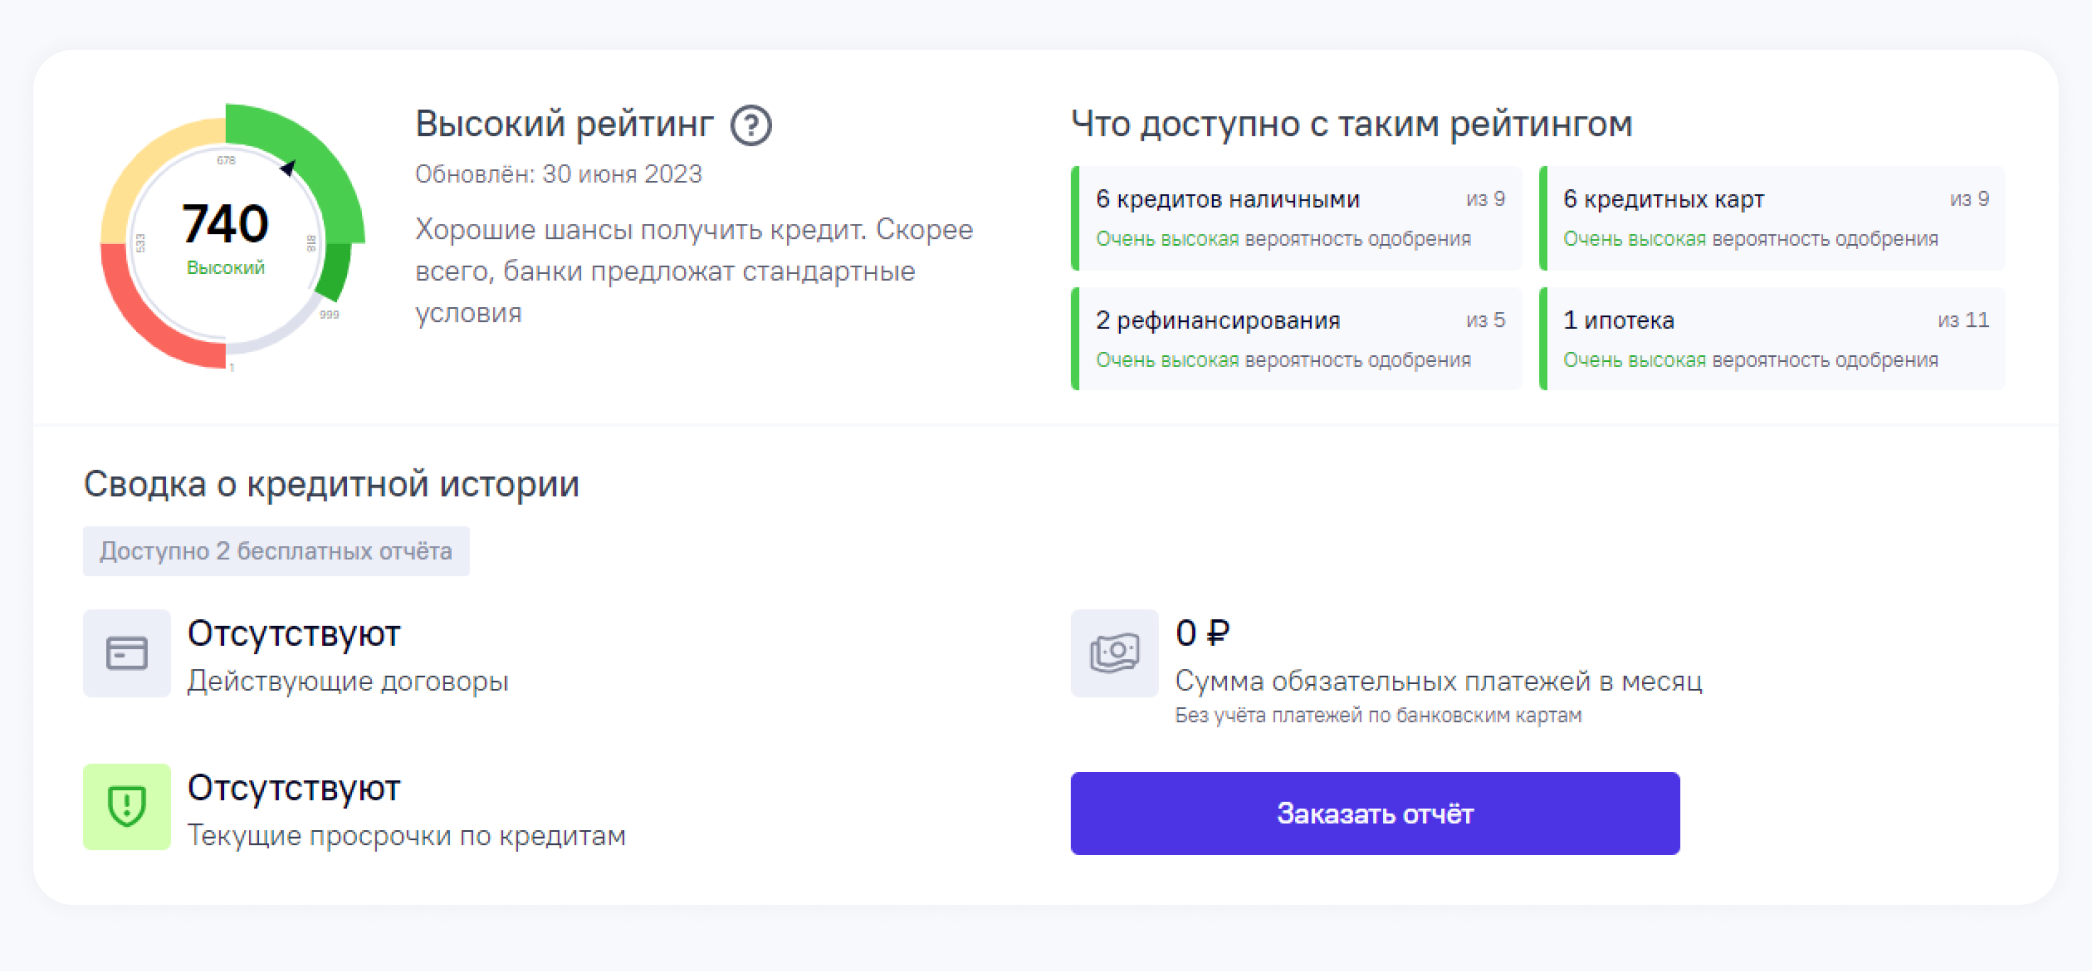Viewport: 2092px width, 972px height.
Task: Click the из 11 count on mortgage card
Action: [1963, 320]
